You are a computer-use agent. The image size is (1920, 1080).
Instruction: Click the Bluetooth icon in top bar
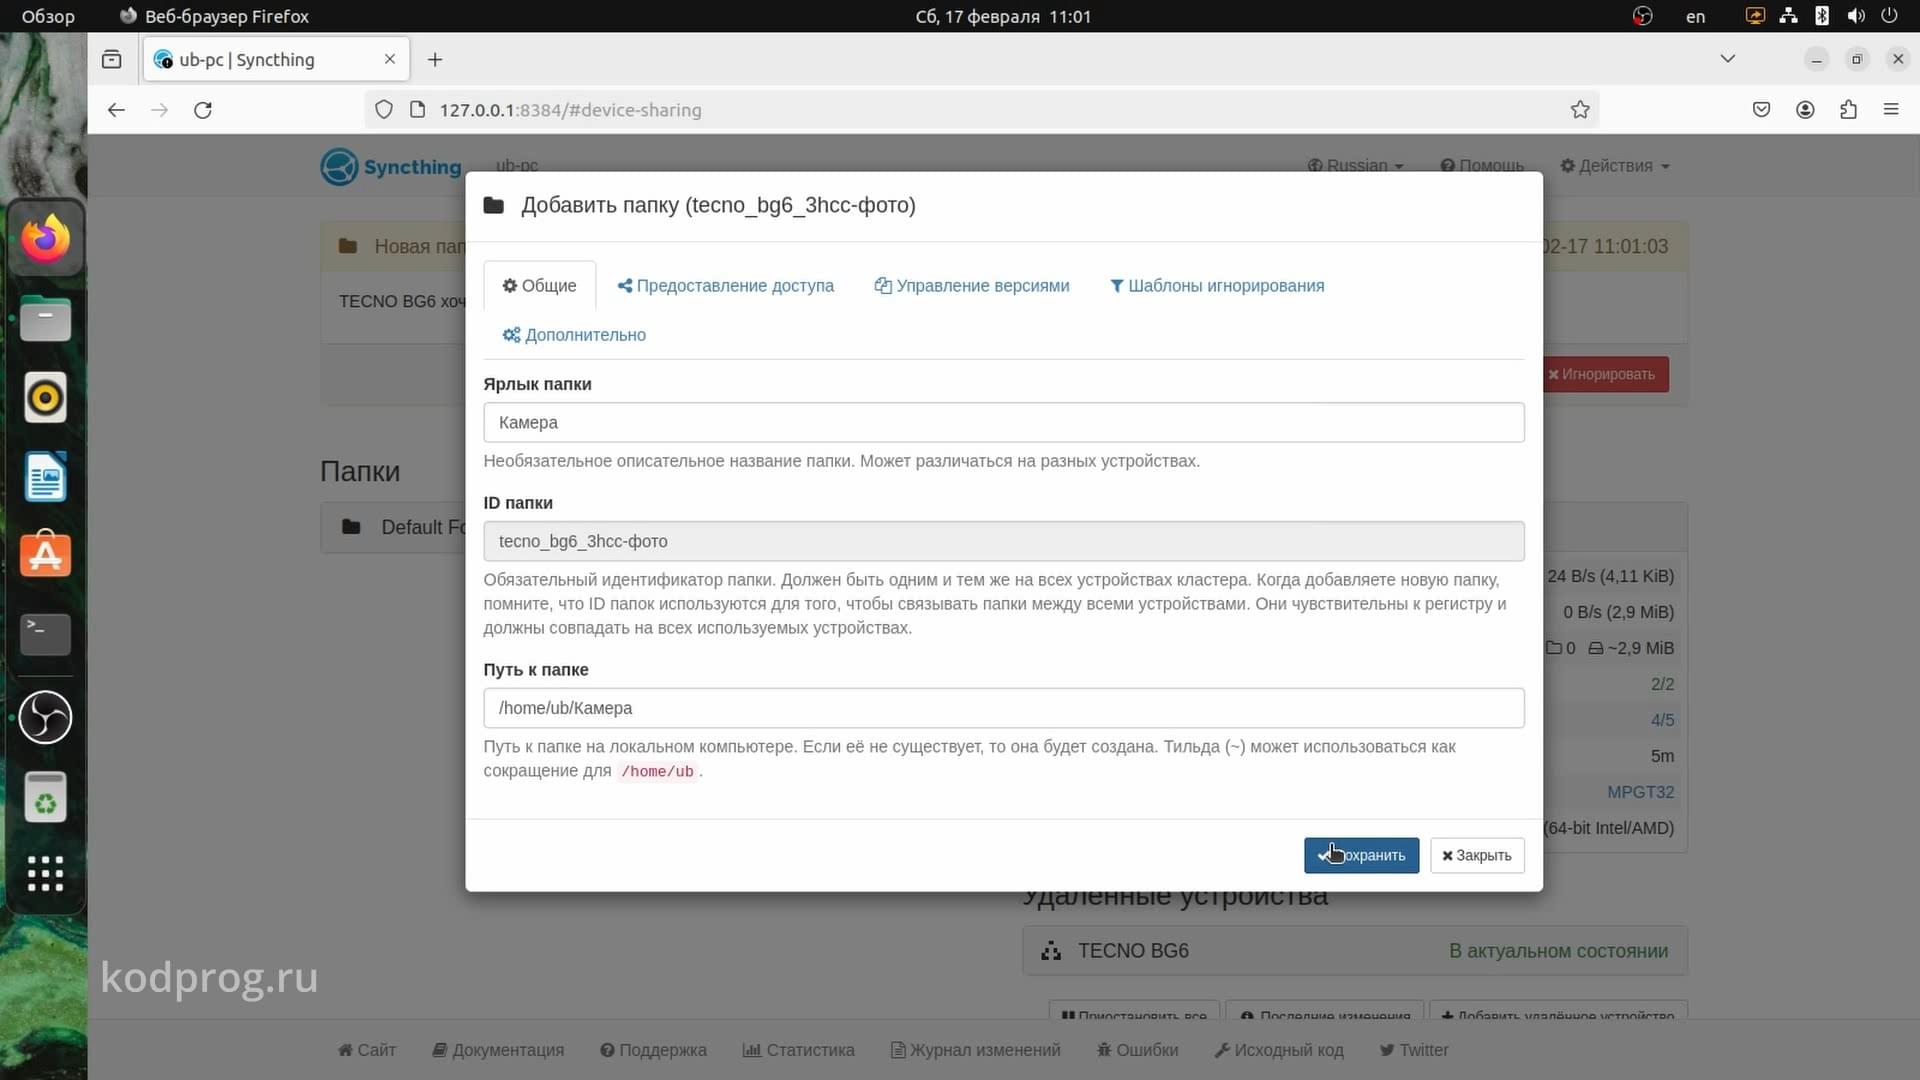(x=1822, y=16)
